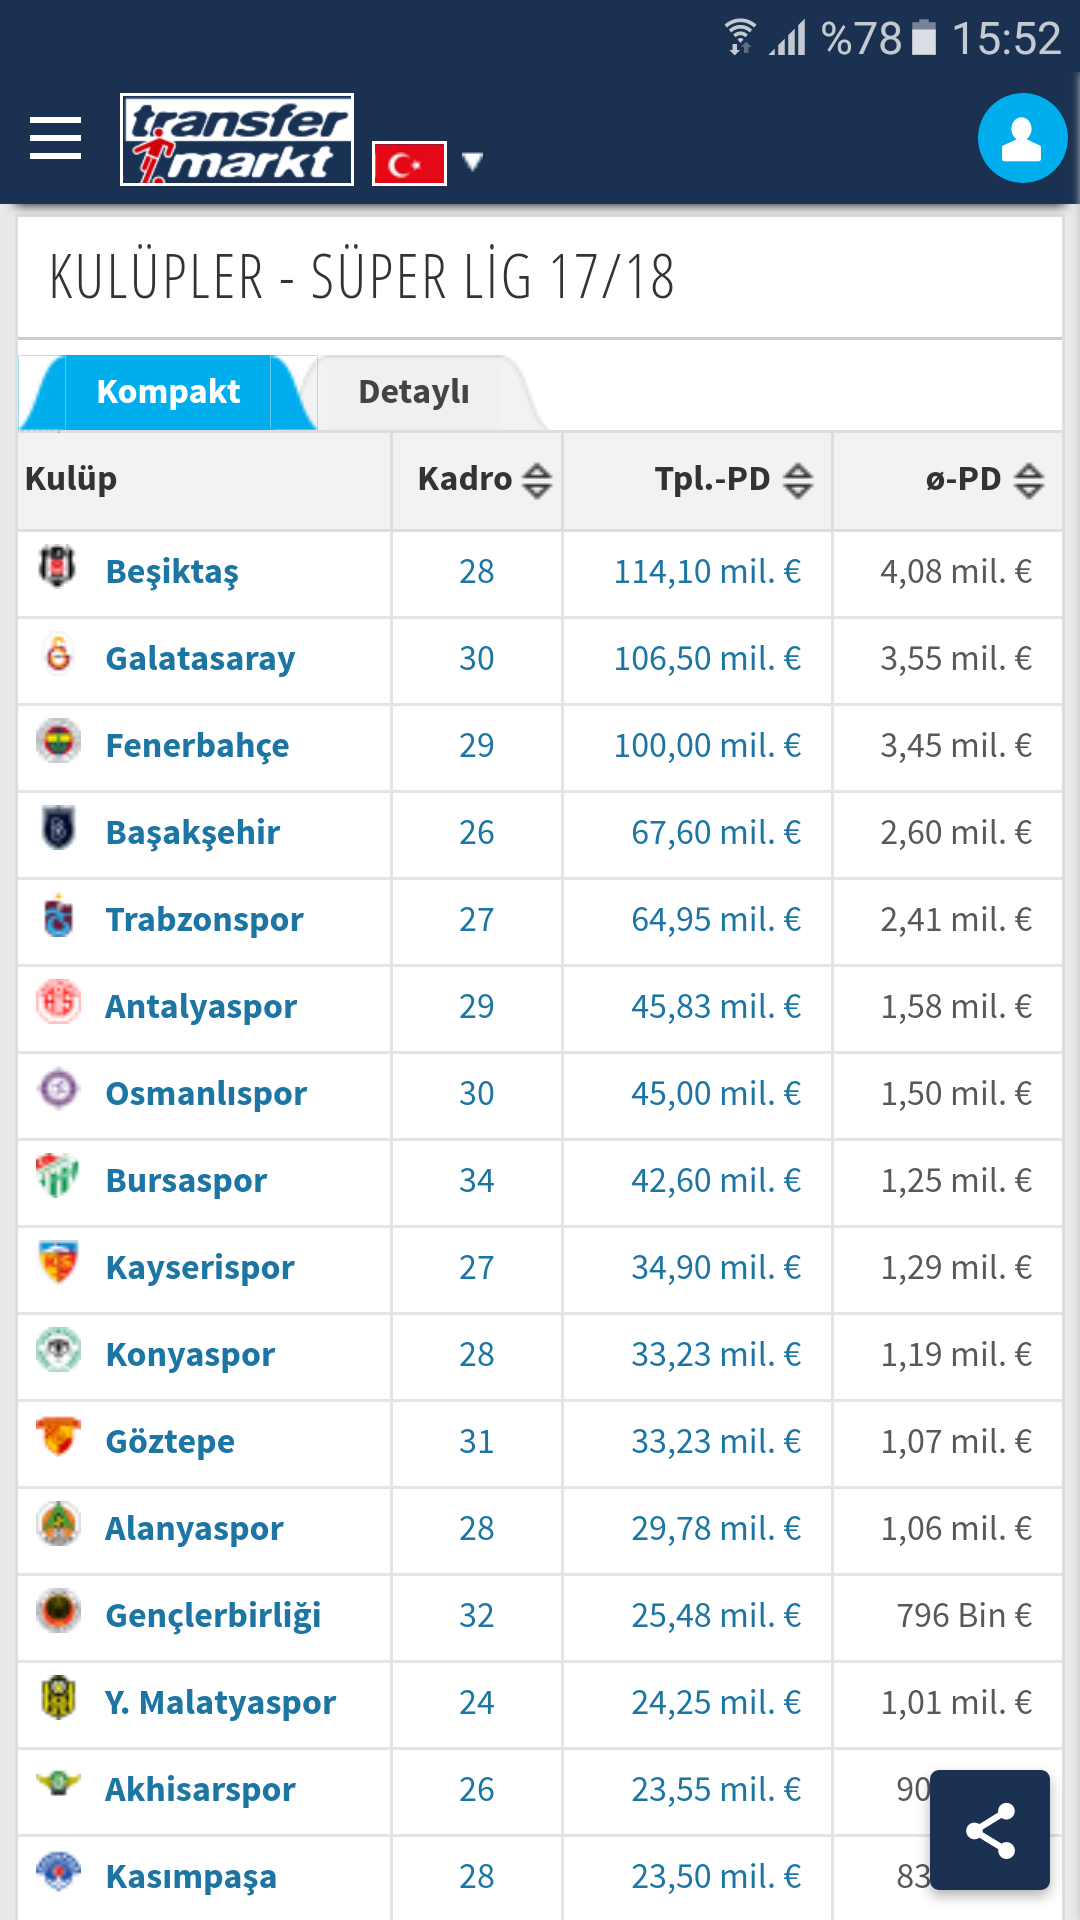Open Antalyaspor squad size 29
This screenshot has width=1080, height=1920.
tap(477, 1007)
